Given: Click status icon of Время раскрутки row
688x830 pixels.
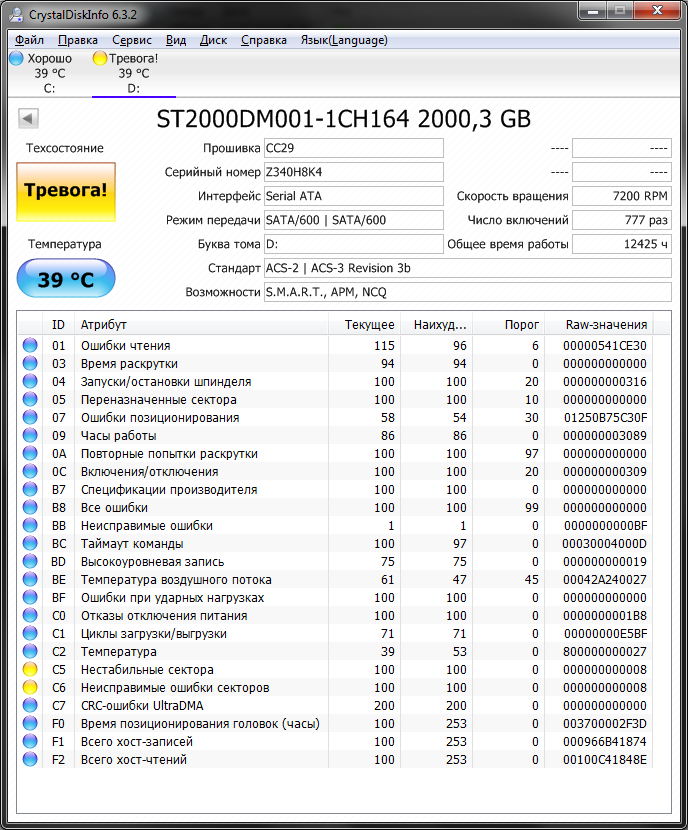Looking at the screenshot, I should point(30,363).
